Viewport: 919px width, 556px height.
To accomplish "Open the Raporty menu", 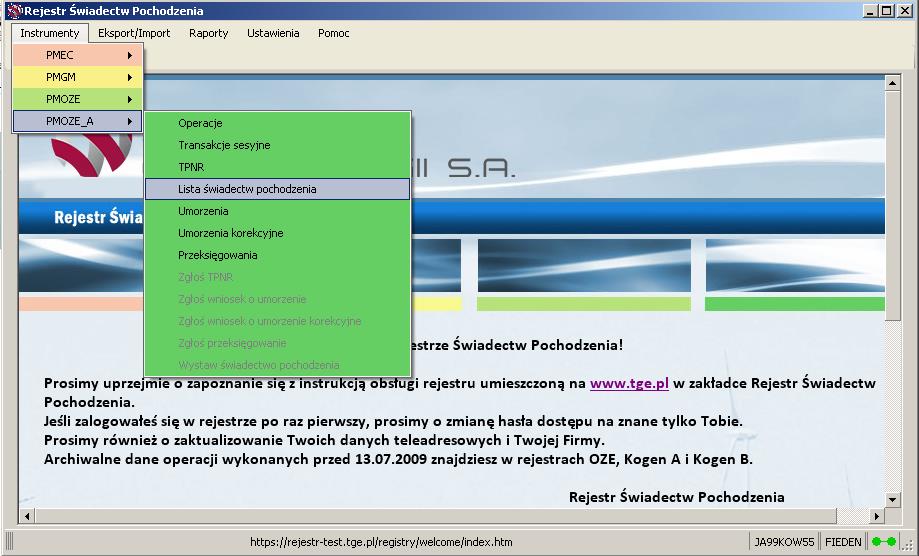I will pyautogui.click(x=209, y=33).
